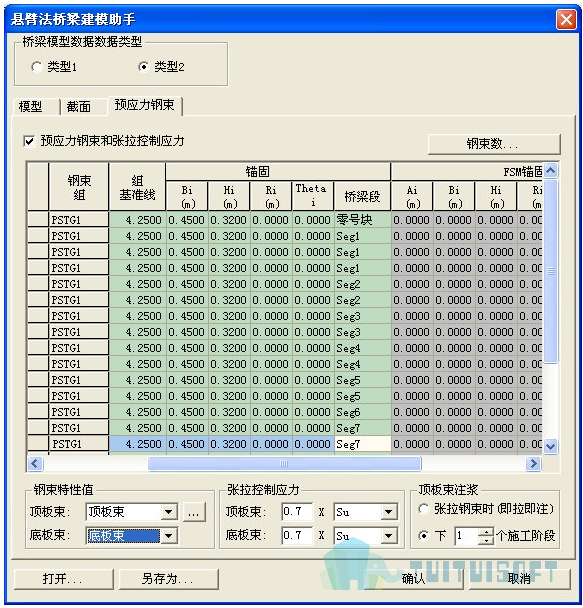Open the 预应力钢束 tab

click(x=145, y=105)
